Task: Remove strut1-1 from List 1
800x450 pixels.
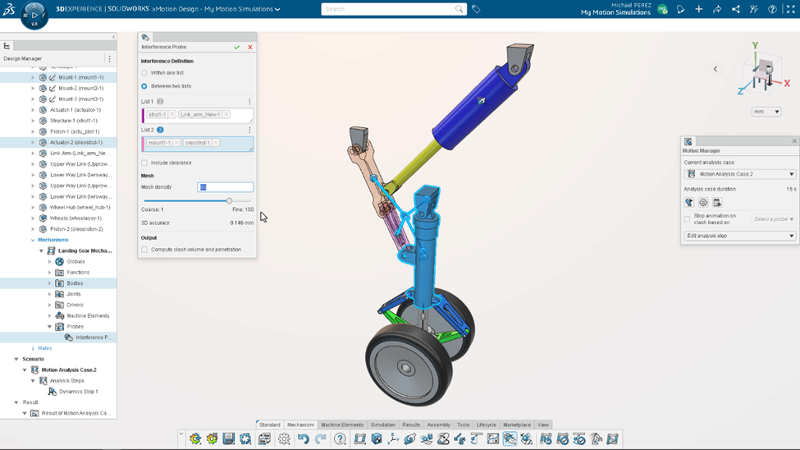Action: click(172, 115)
